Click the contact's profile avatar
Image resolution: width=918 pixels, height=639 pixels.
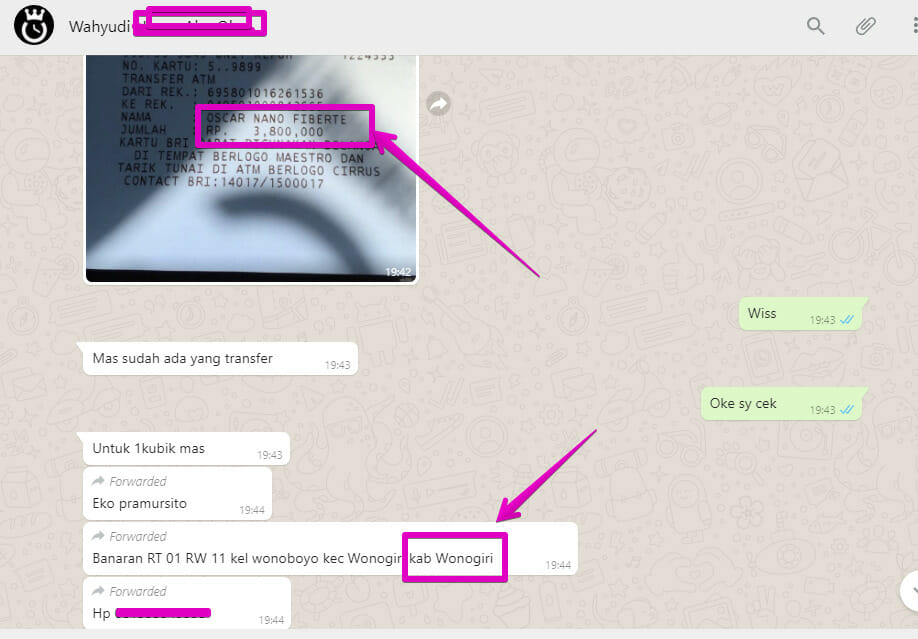click(35, 27)
